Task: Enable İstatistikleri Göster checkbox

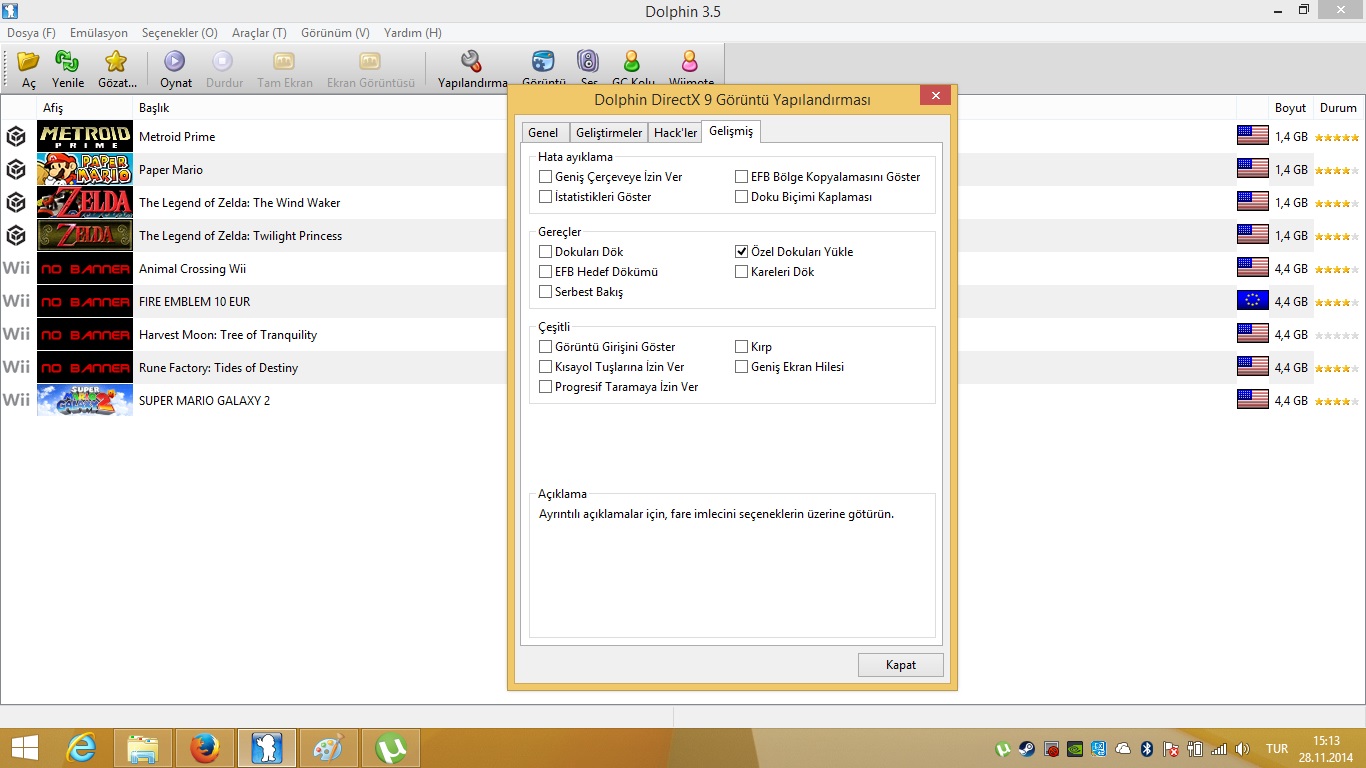Action: [545, 197]
